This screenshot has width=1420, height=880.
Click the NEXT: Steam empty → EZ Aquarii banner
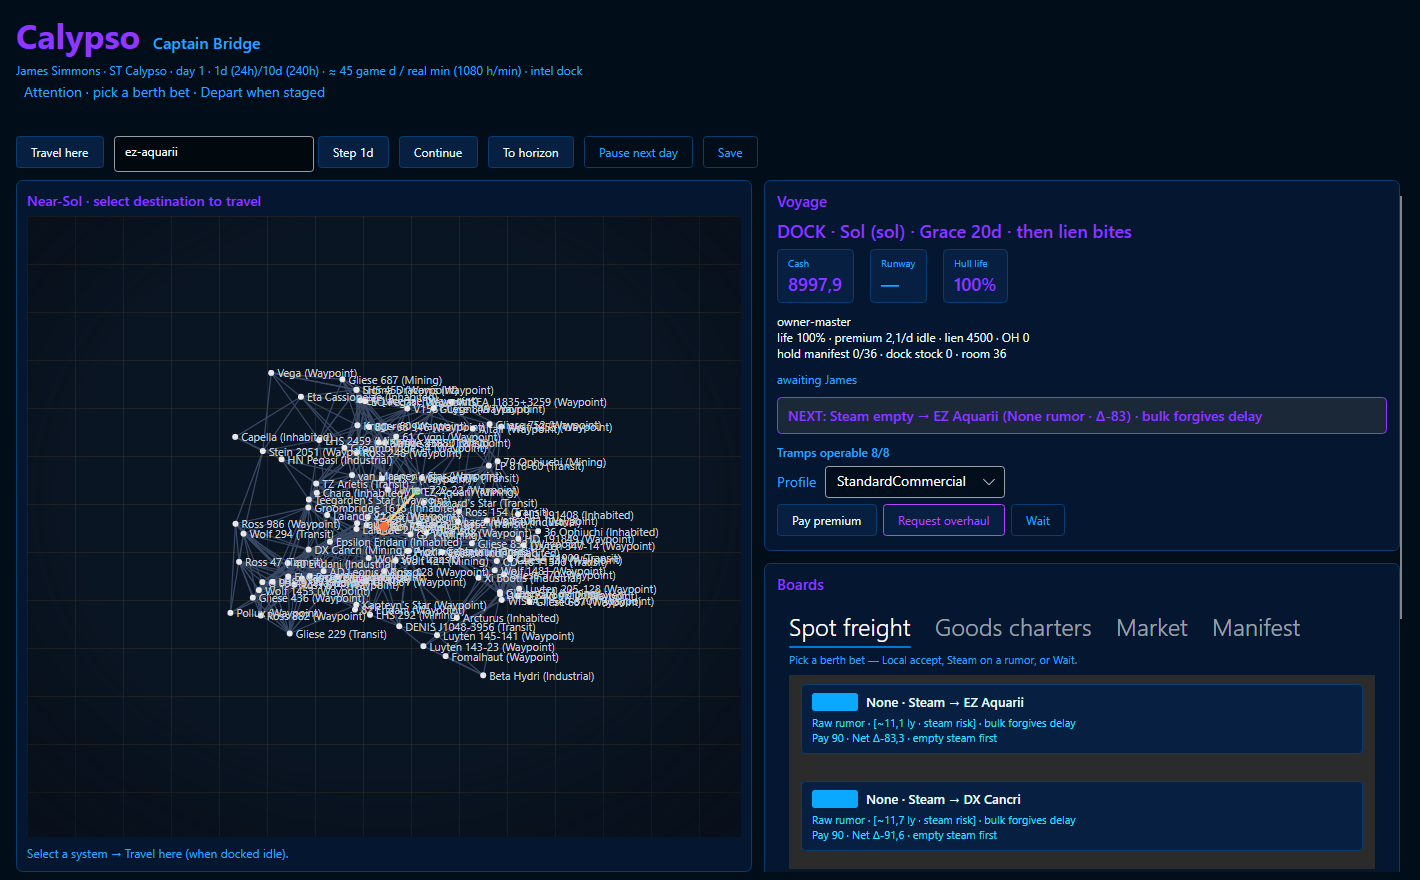pyautogui.click(x=1082, y=416)
